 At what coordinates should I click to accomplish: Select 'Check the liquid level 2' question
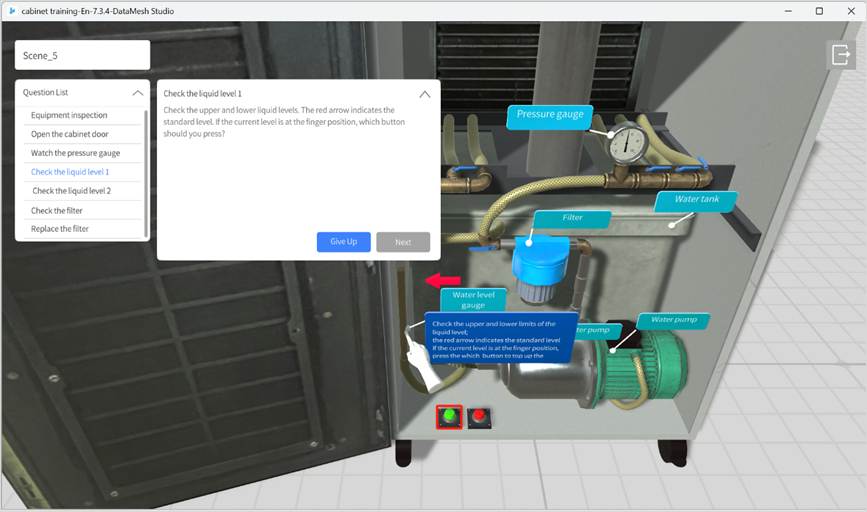point(72,191)
